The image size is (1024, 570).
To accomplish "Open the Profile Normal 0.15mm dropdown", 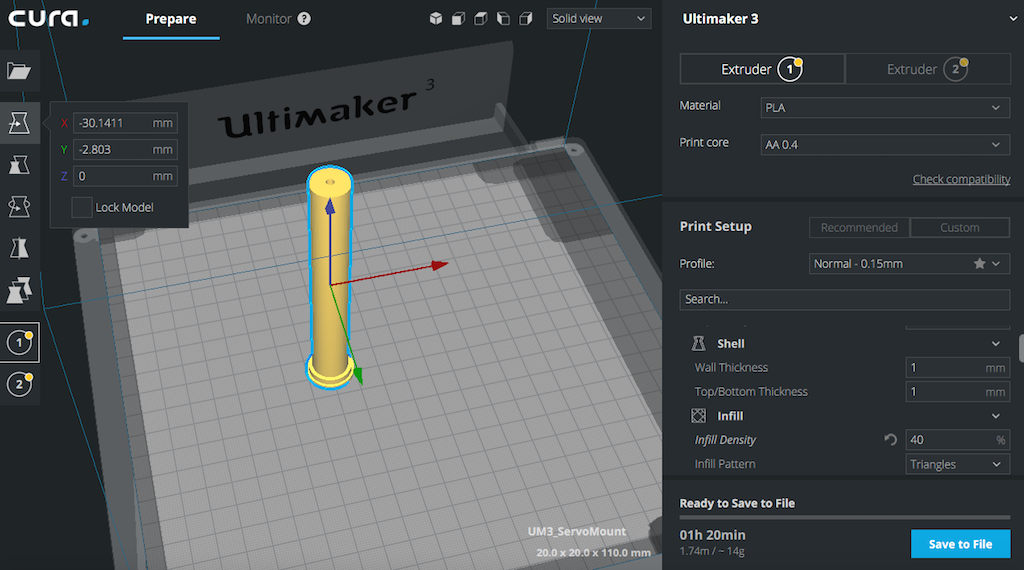I will coord(909,264).
